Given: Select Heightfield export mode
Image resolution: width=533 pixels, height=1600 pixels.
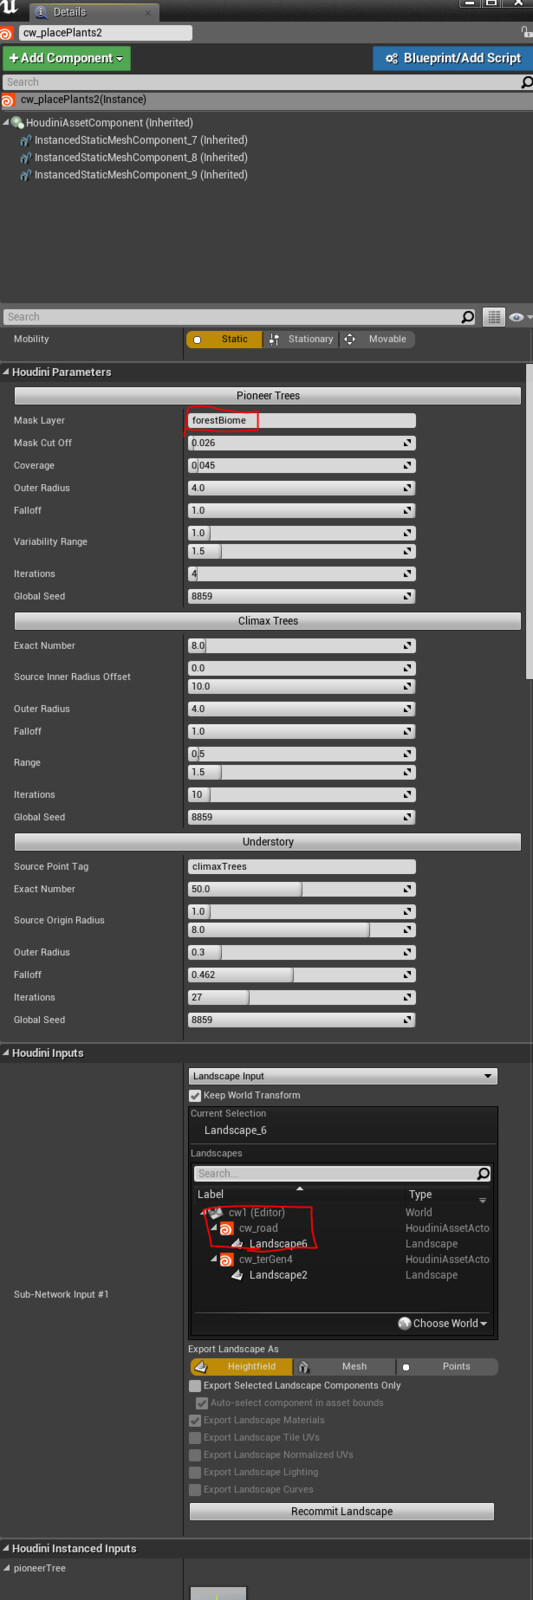Looking at the screenshot, I should pos(241,1367).
